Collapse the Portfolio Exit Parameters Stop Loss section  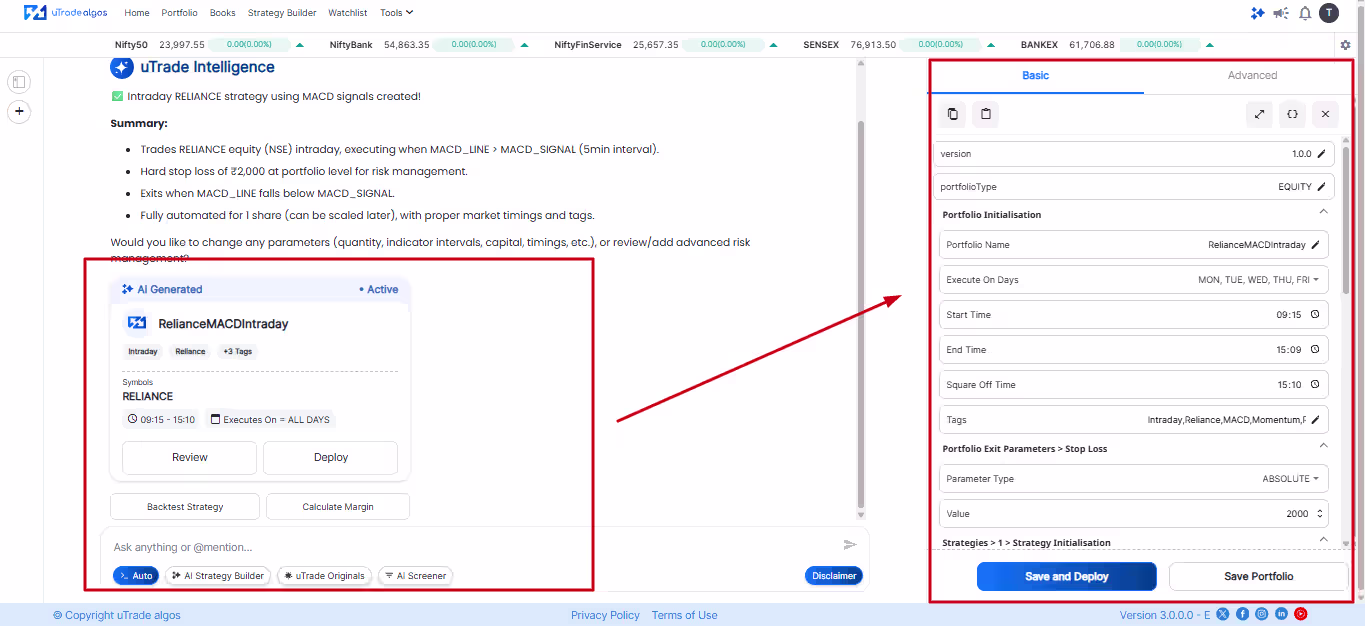click(1323, 446)
